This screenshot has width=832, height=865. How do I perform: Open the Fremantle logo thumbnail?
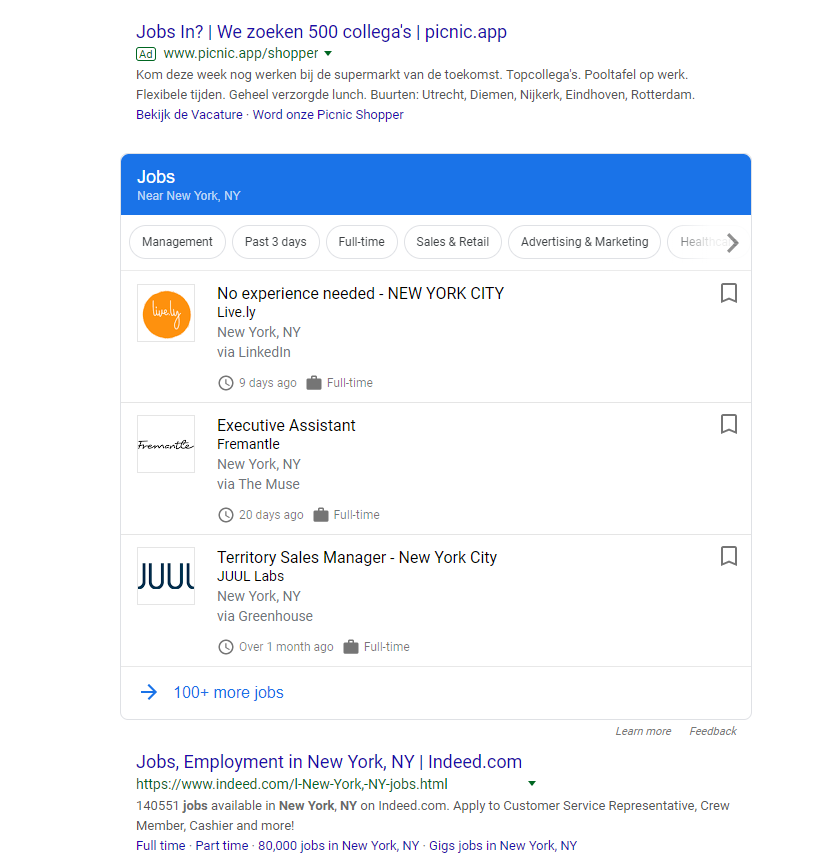(166, 444)
